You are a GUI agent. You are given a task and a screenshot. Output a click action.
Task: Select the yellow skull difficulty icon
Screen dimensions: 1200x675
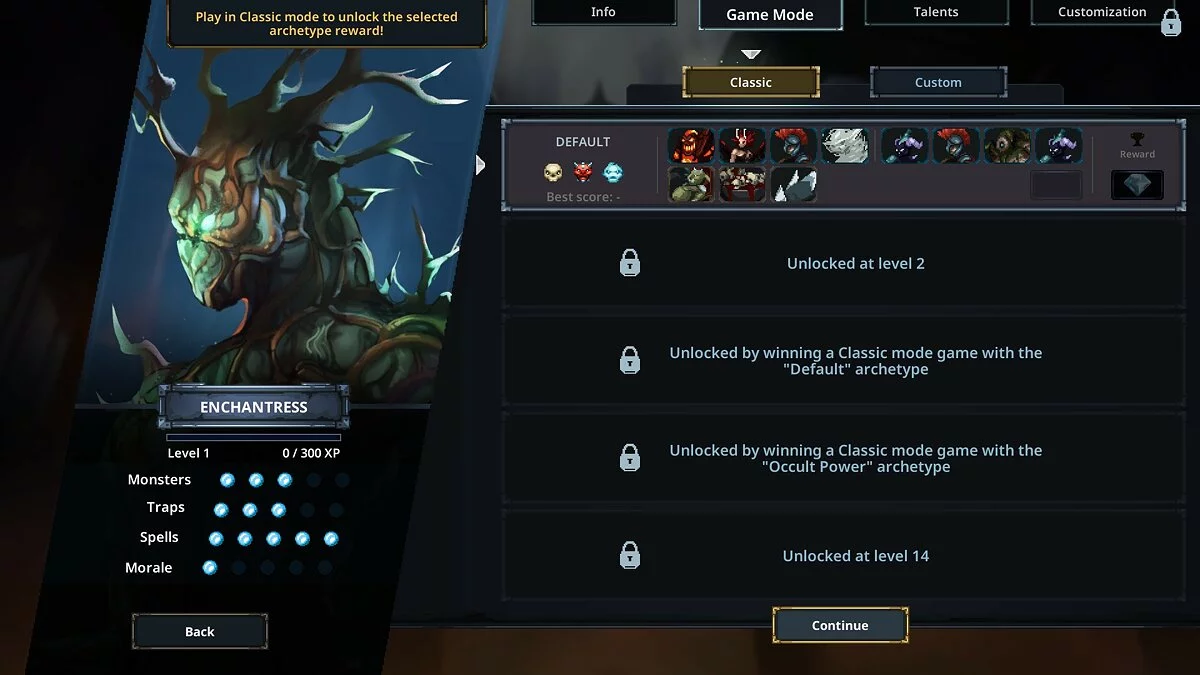coord(553,173)
